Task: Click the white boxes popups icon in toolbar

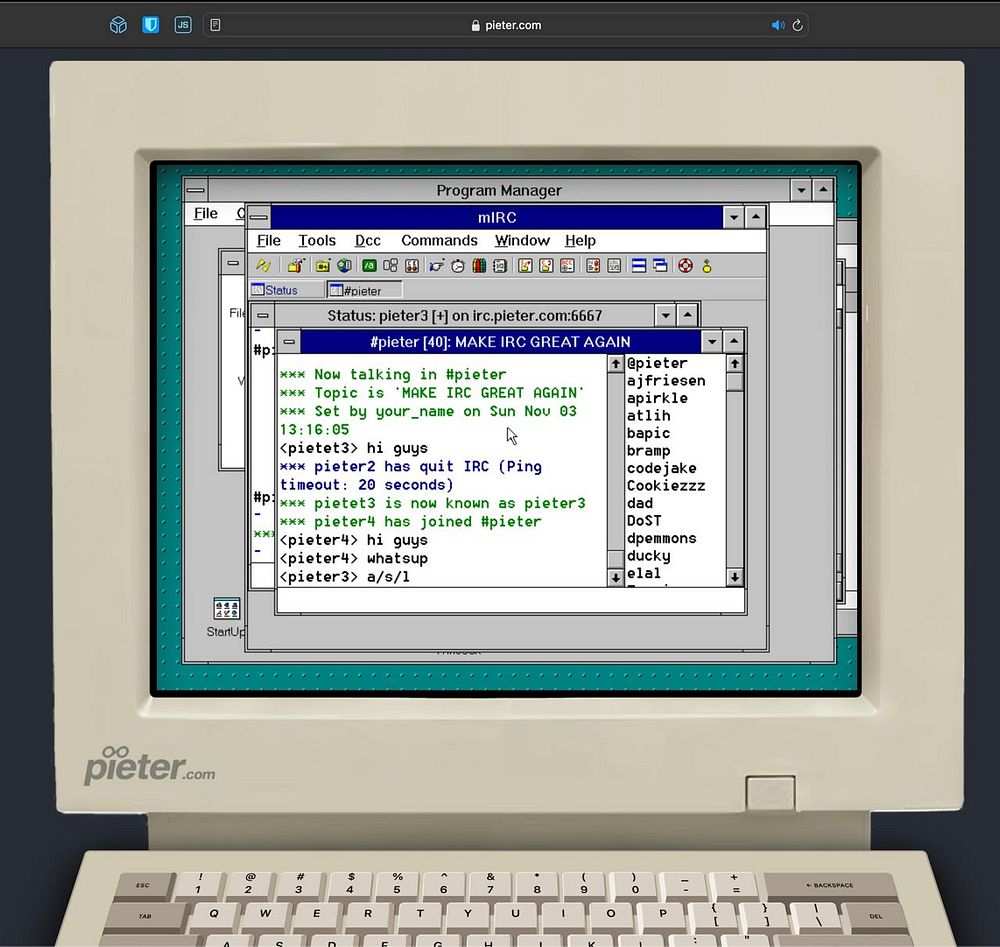Action: (x=390, y=266)
